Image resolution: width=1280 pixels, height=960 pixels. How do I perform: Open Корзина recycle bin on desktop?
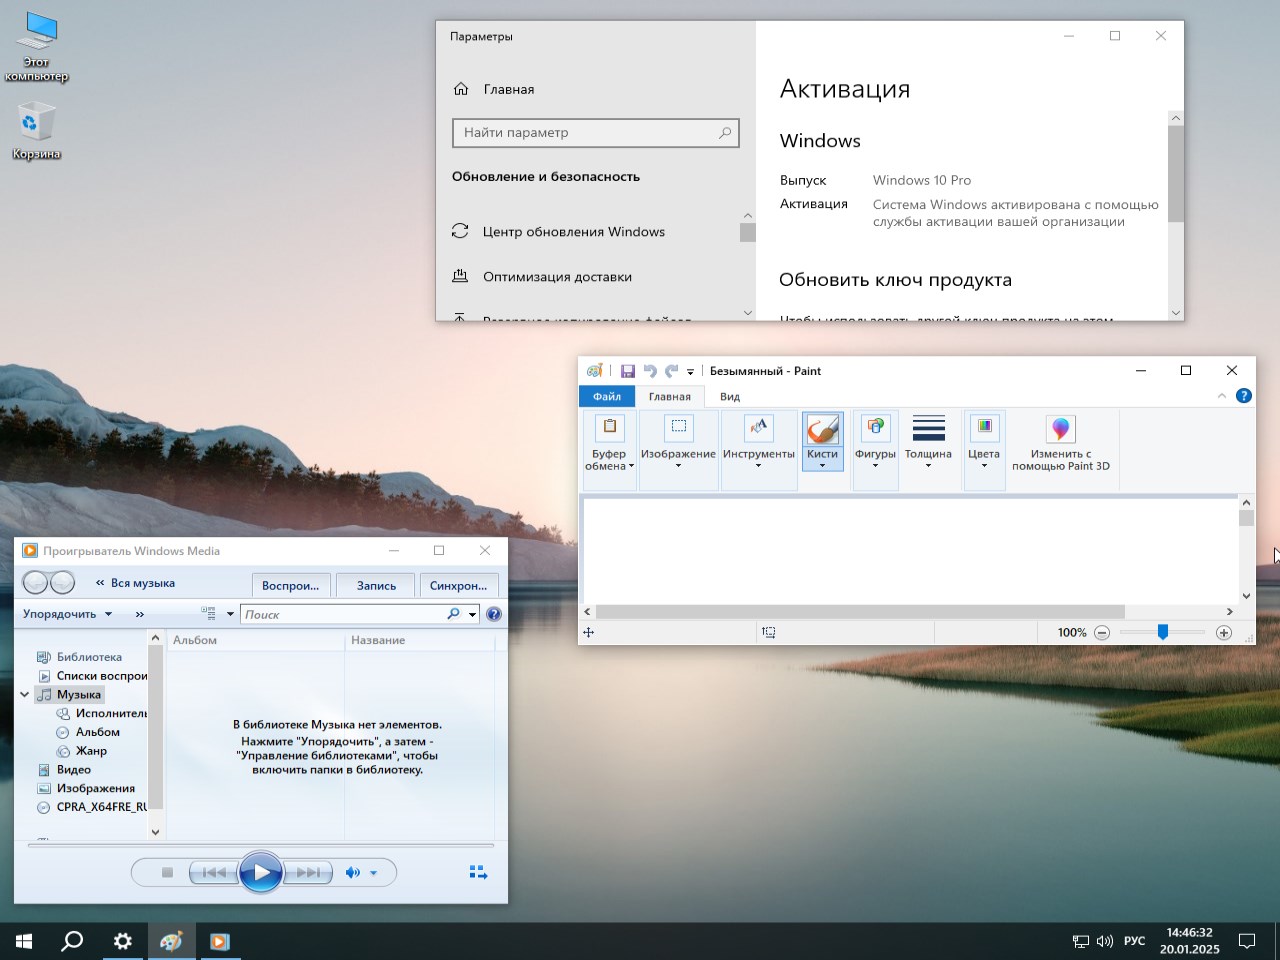tap(37, 132)
